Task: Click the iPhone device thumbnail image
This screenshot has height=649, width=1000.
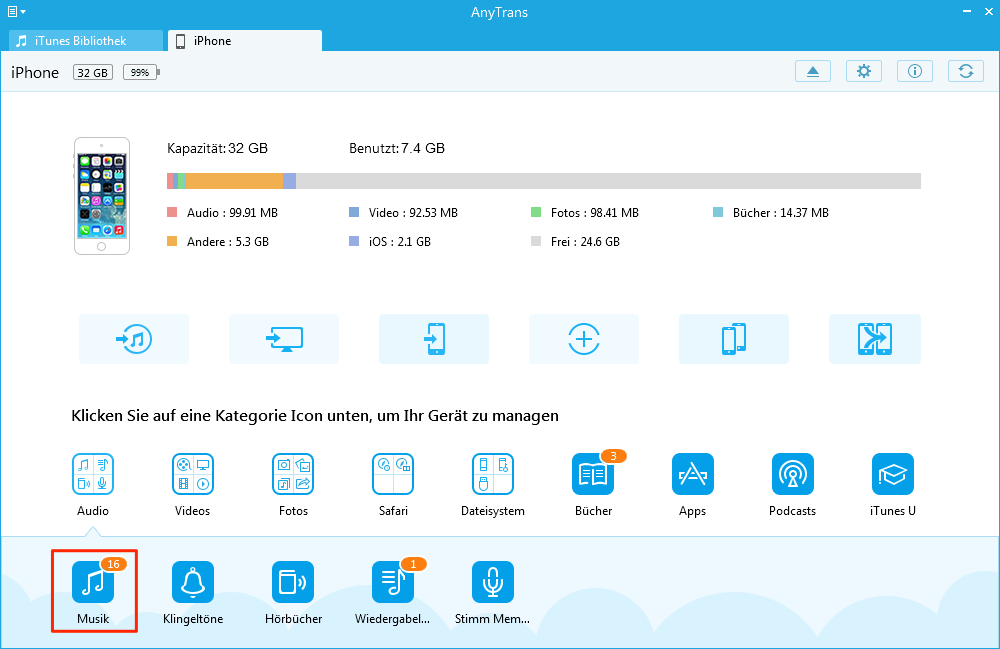Action: point(102,196)
